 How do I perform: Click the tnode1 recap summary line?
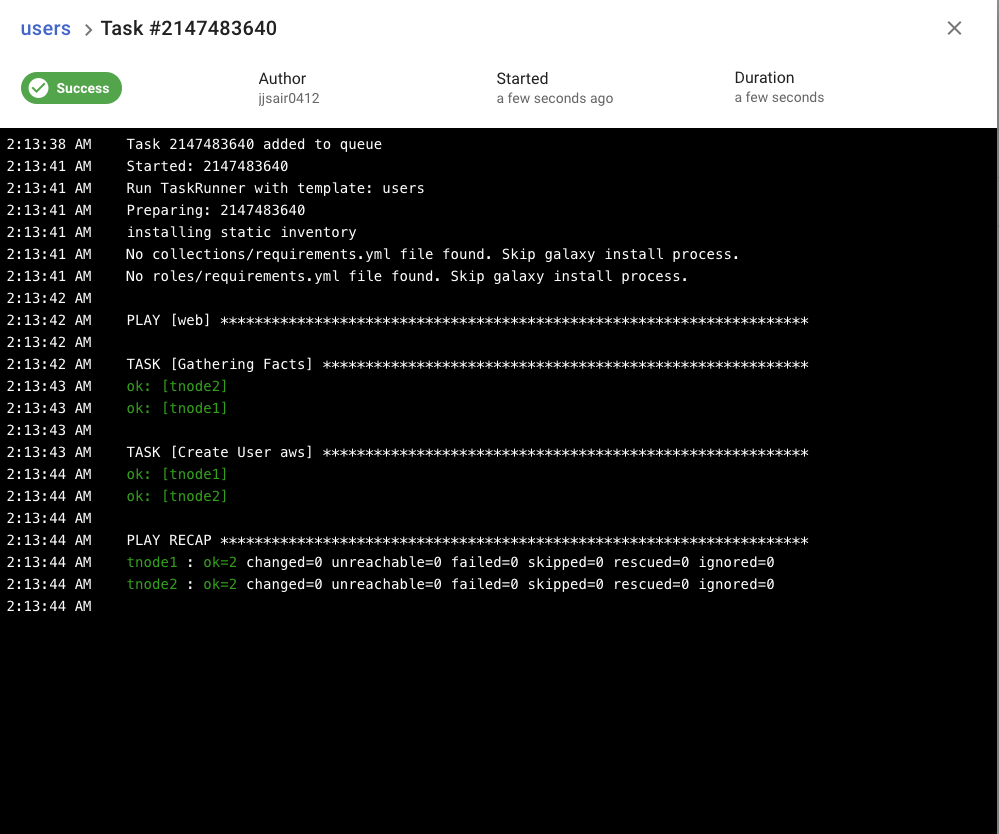(450, 562)
